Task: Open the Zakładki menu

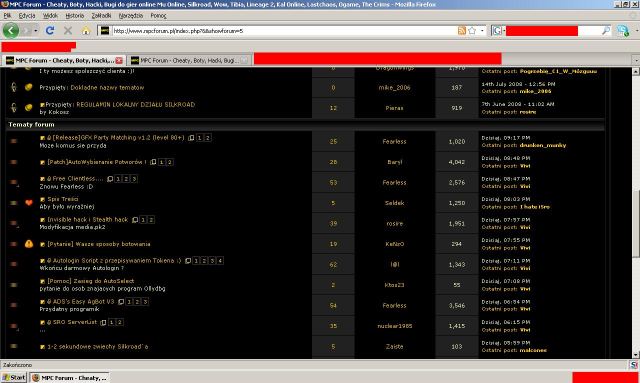Action: [x=101, y=16]
